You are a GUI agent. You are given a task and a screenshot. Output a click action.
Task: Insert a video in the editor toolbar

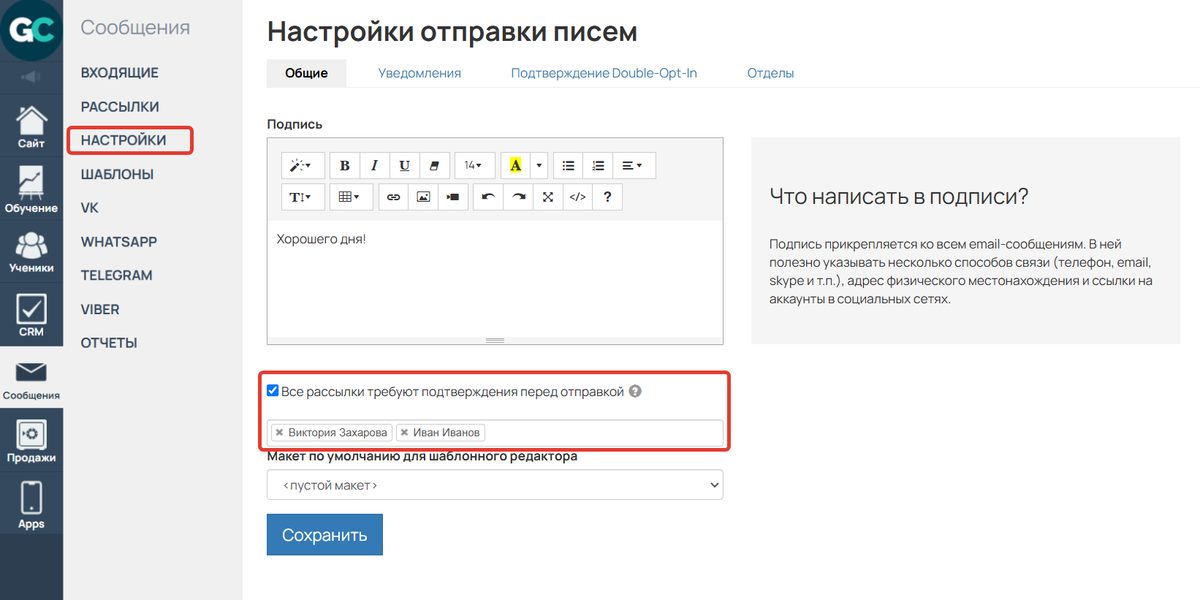(x=452, y=196)
